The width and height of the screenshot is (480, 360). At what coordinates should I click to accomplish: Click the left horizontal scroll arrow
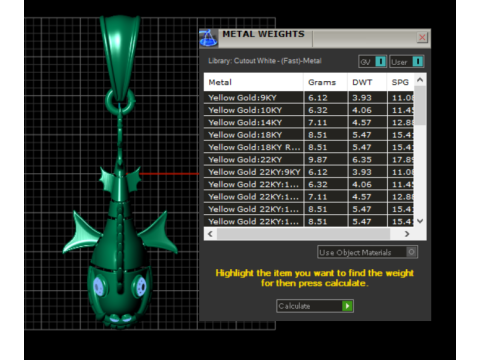click(x=210, y=234)
